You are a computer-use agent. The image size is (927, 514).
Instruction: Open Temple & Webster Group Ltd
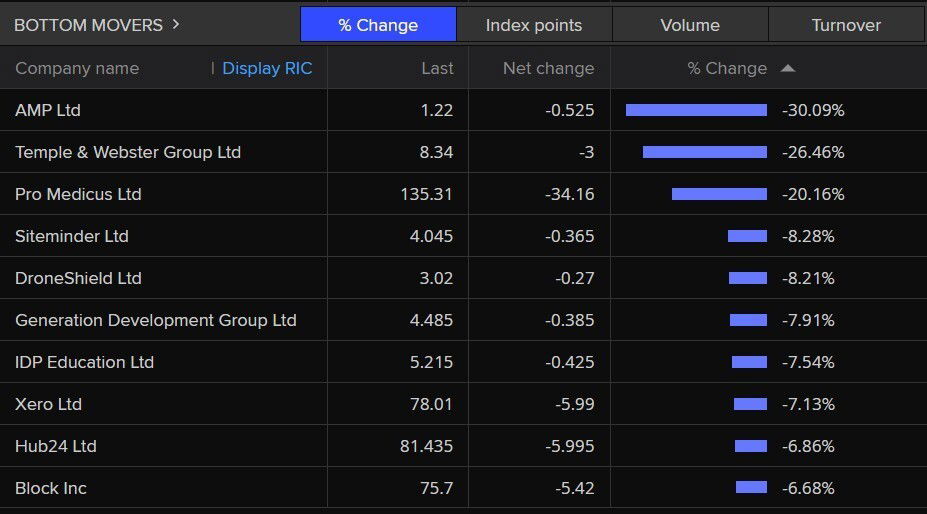(x=128, y=152)
